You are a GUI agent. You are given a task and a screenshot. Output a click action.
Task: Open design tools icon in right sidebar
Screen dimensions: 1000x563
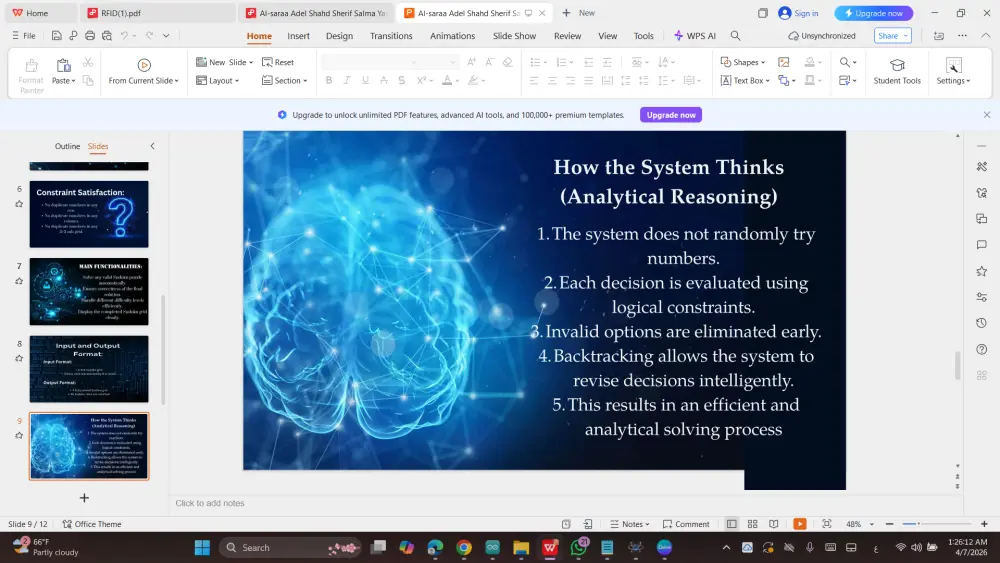(982, 166)
